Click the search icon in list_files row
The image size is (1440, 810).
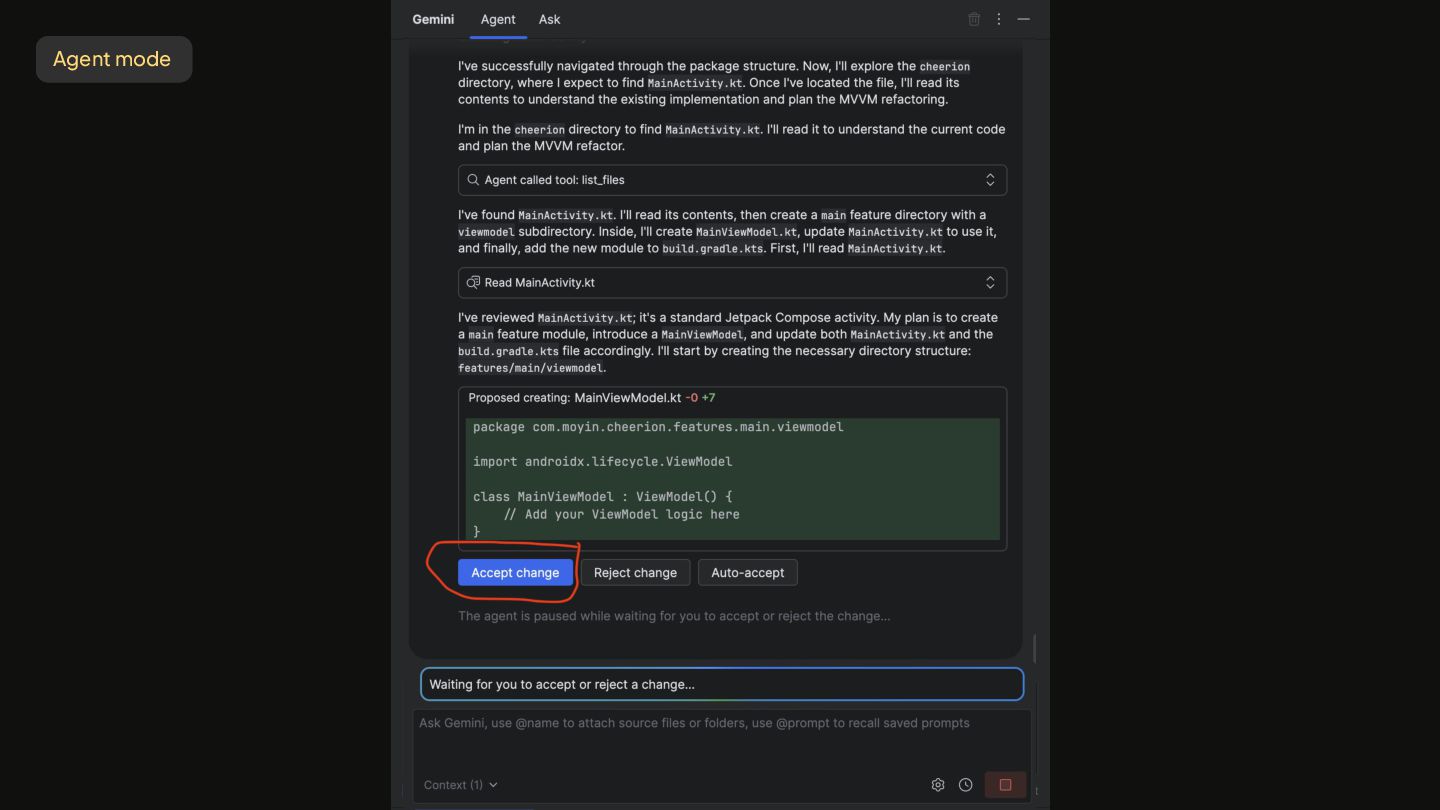pos(473,180)
